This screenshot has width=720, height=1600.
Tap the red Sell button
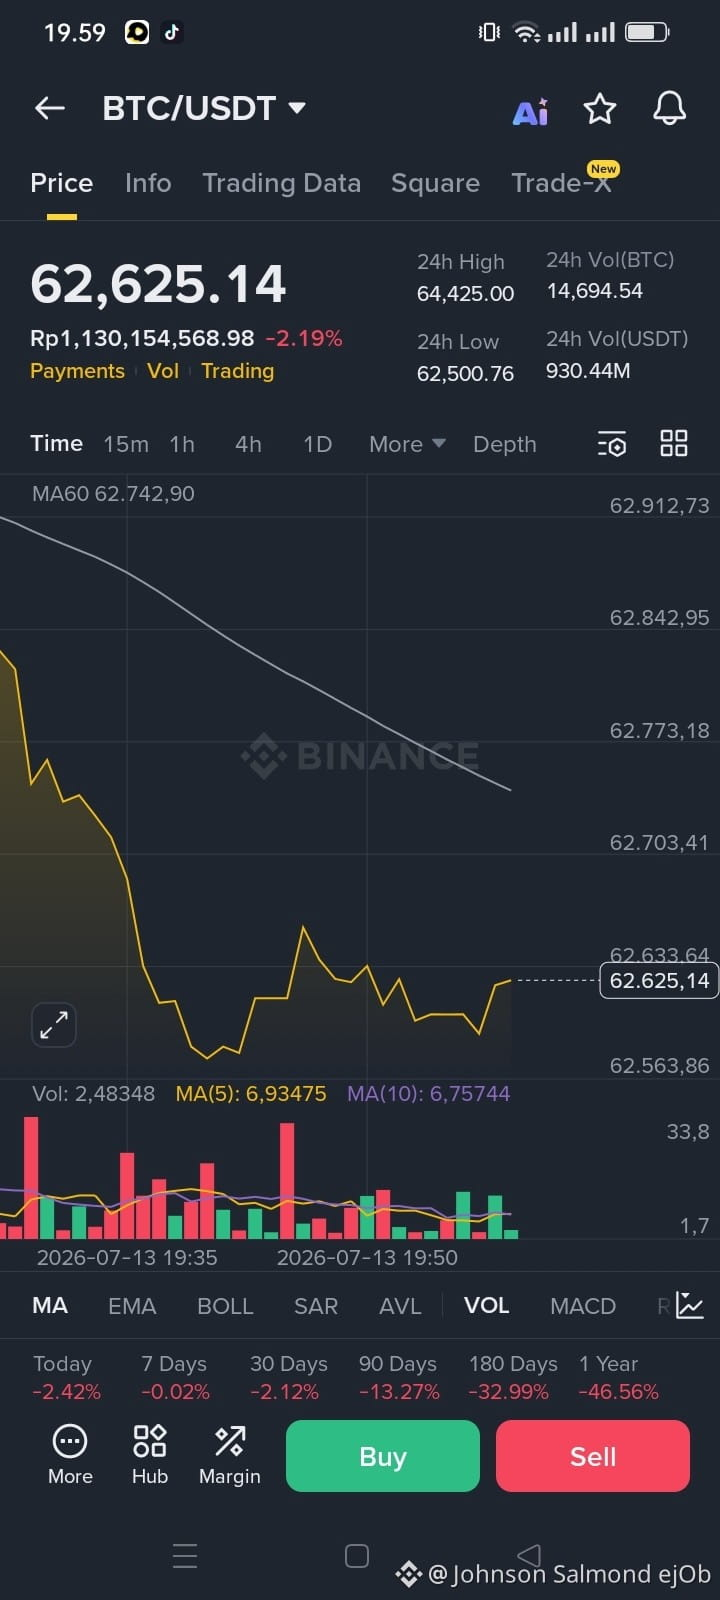click(x=593, y=1456)
